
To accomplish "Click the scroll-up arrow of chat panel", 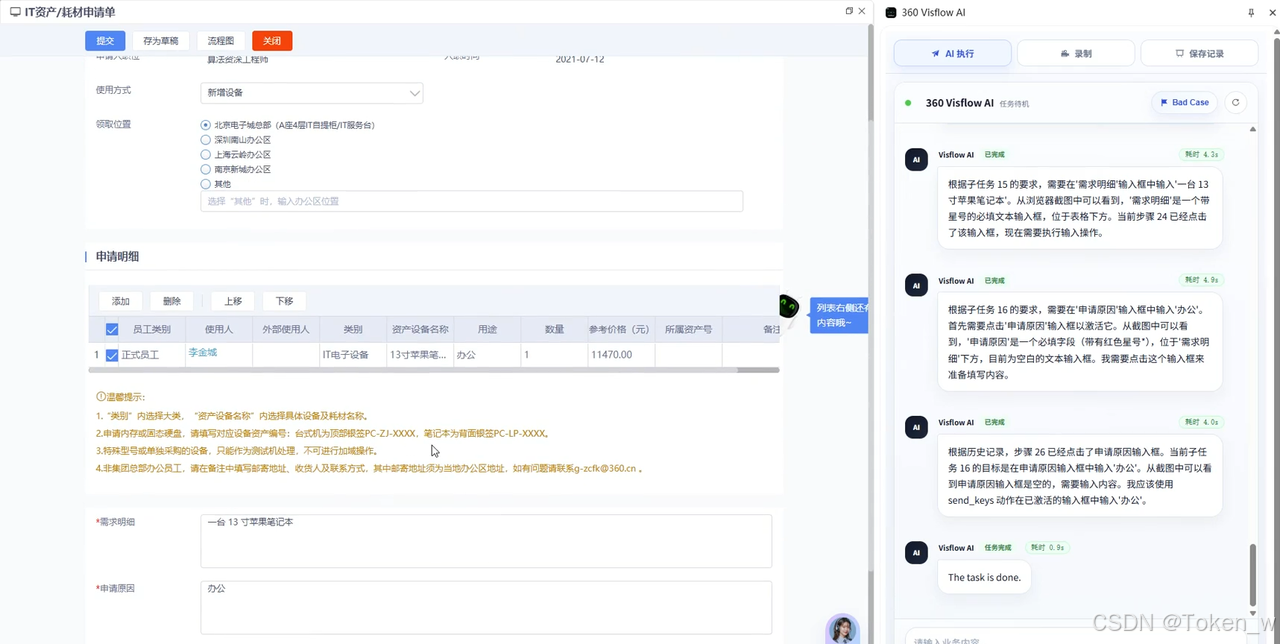I will (1253, 130).
